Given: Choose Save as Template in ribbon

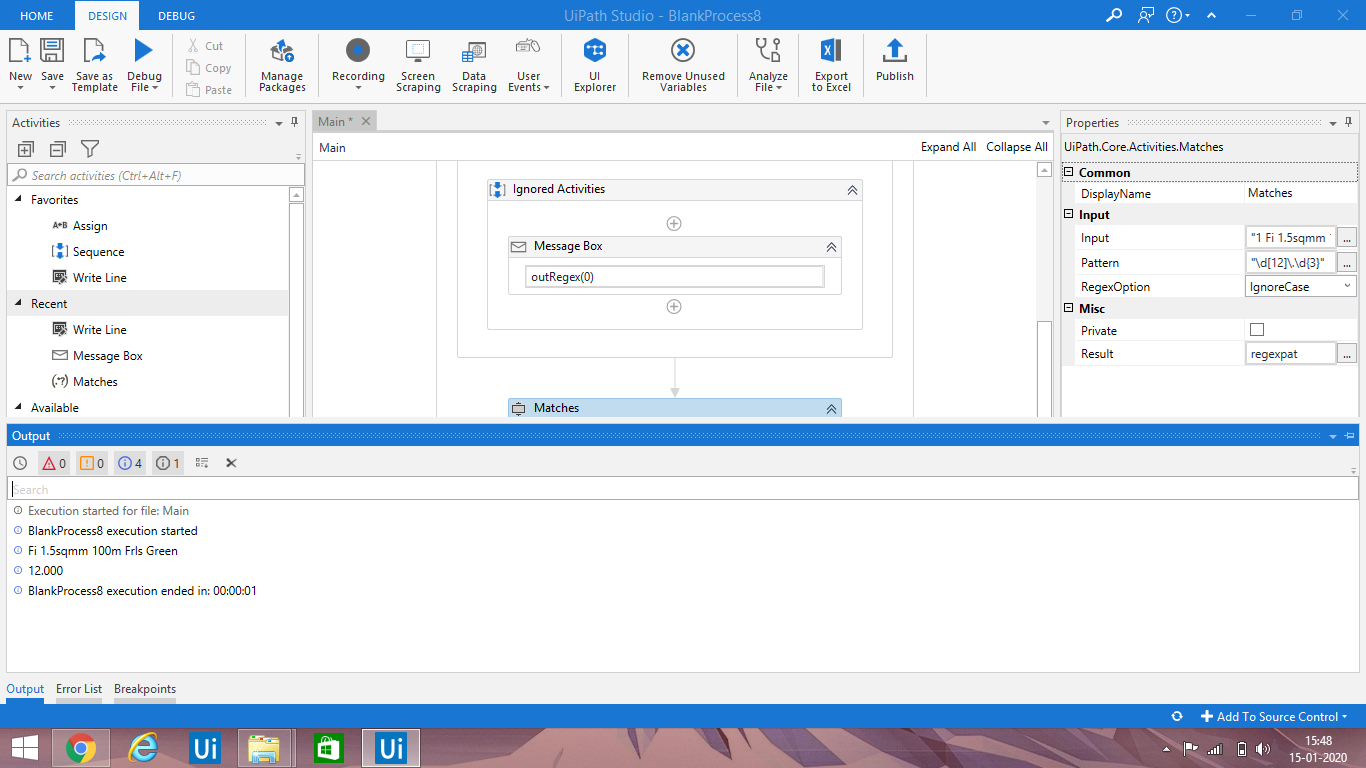Looking at the screenshot, I should [x=95, y=65].
